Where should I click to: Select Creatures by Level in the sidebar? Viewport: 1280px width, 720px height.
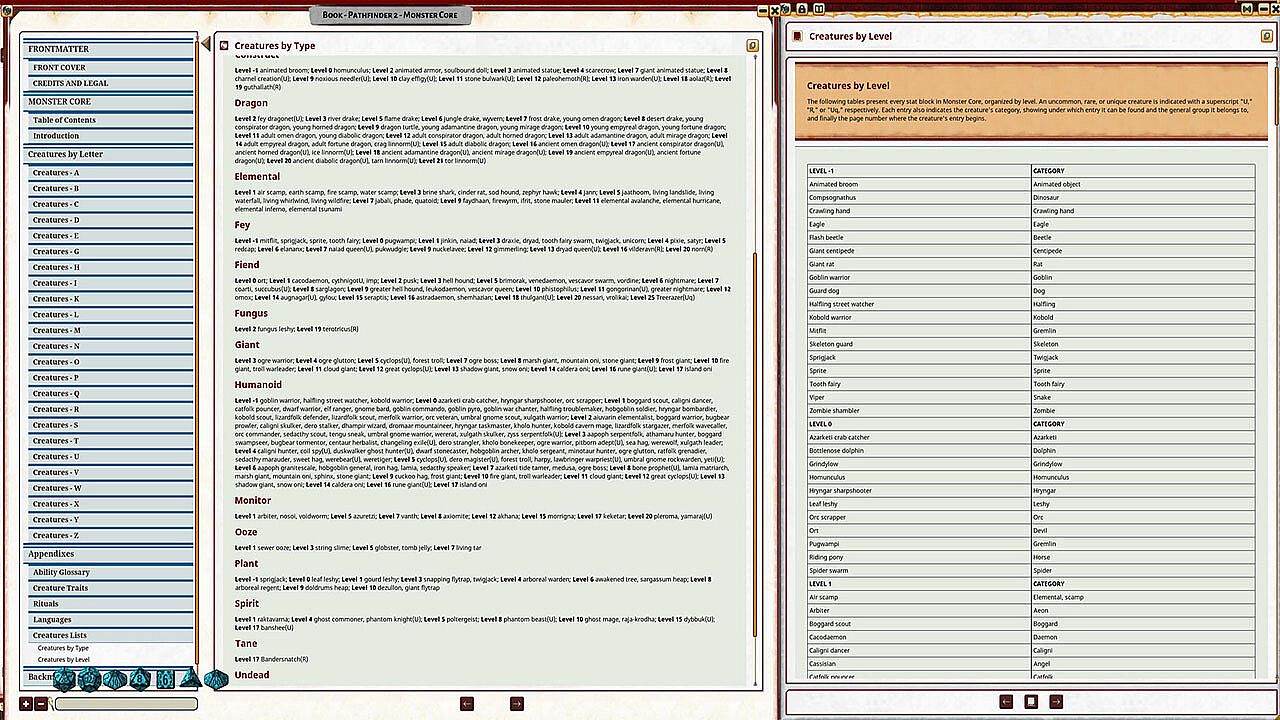[64, 660]
